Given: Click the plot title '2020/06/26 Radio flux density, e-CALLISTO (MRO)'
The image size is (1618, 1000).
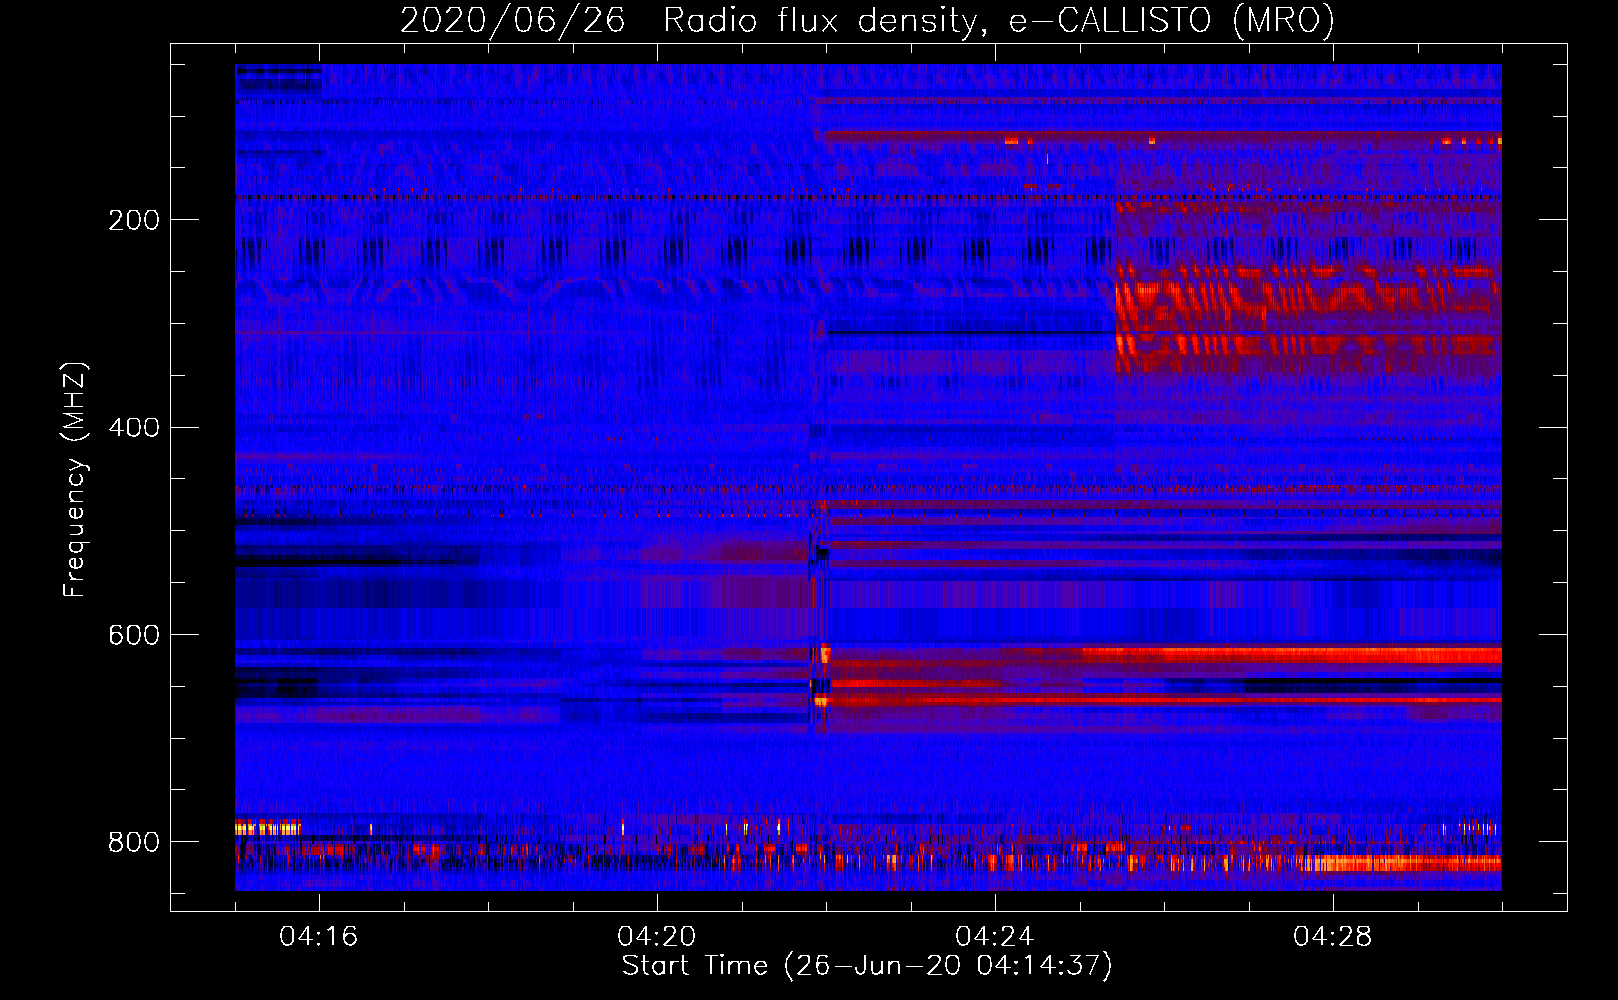Looking at the screenshot, I should [x=867, y=20].
